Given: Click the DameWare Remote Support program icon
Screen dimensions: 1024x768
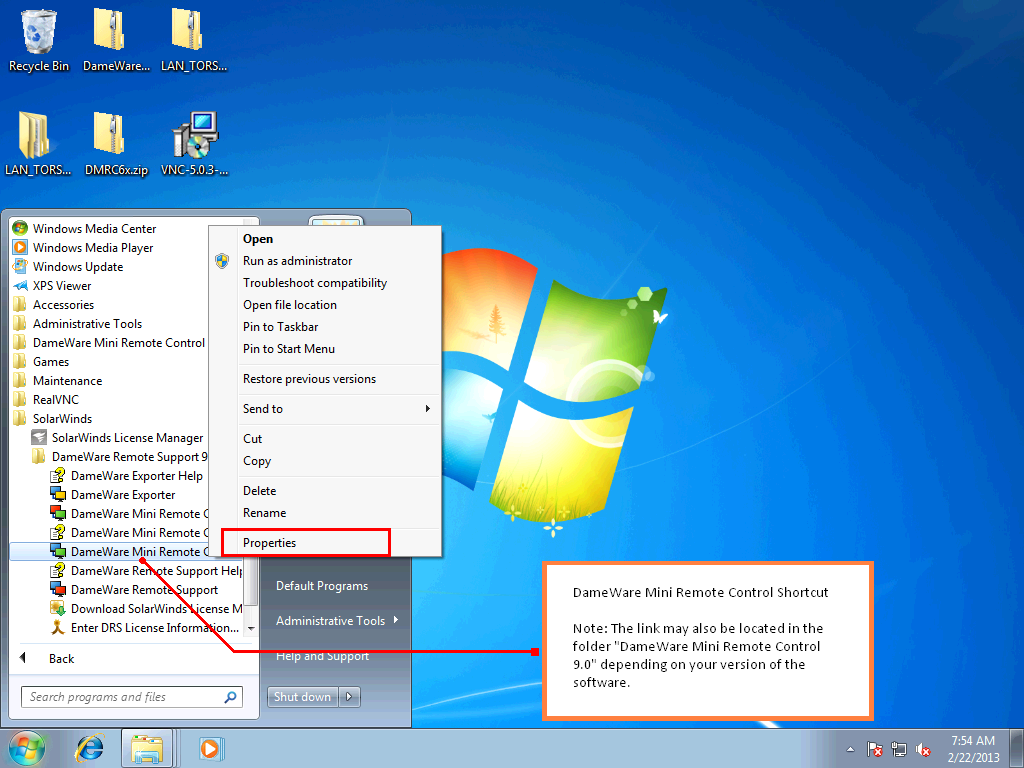Looking at the screenshot, I should pos(58,589).
